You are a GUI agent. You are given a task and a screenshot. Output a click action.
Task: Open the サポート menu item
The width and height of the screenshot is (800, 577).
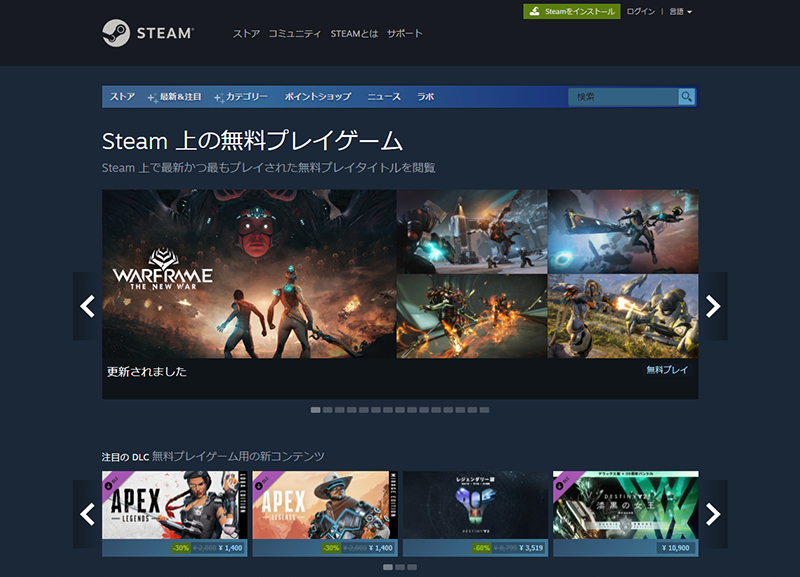[x=404, y=33]
